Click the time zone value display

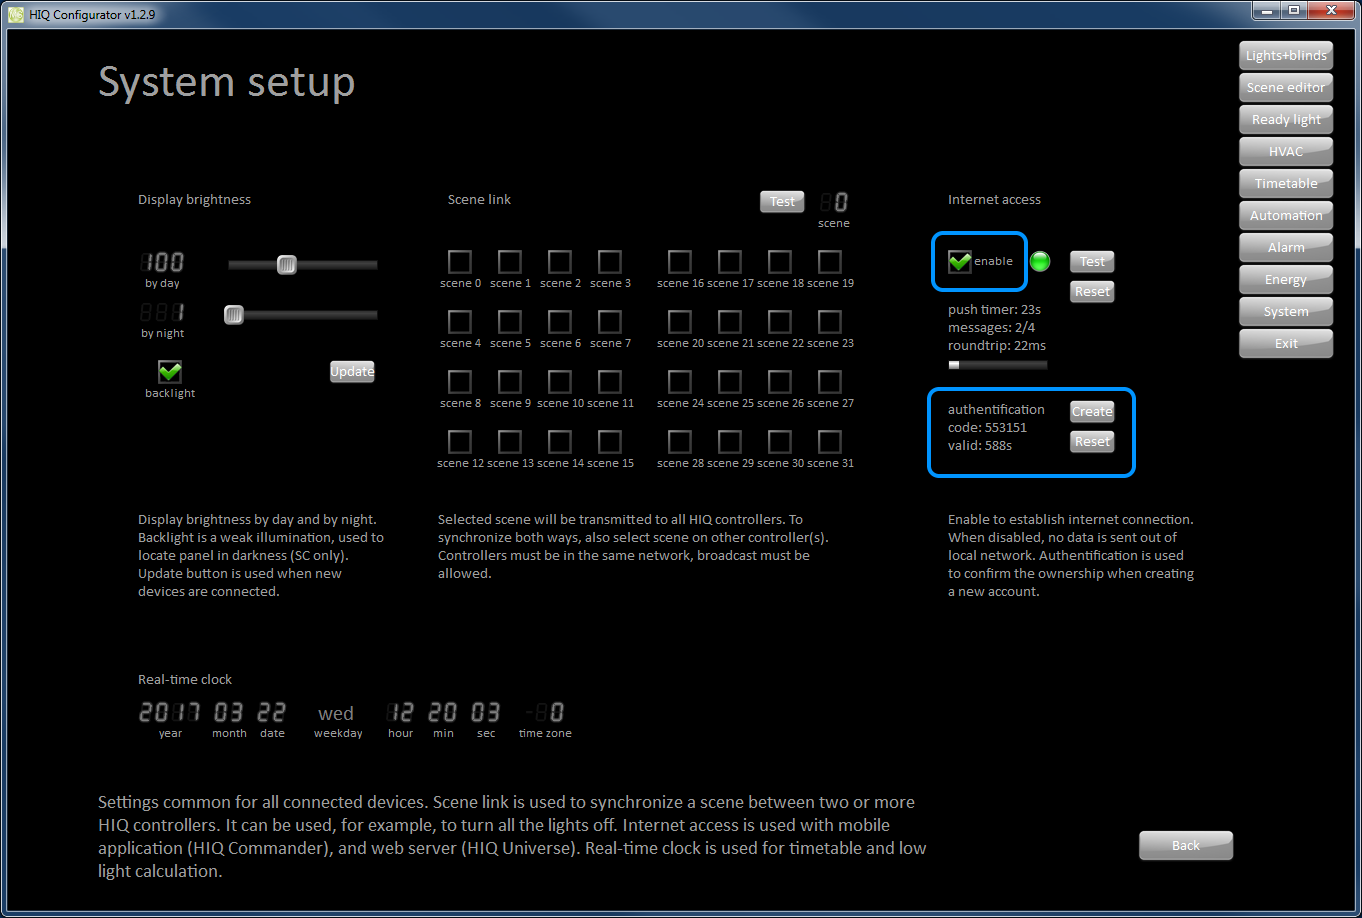click(546, 713)
